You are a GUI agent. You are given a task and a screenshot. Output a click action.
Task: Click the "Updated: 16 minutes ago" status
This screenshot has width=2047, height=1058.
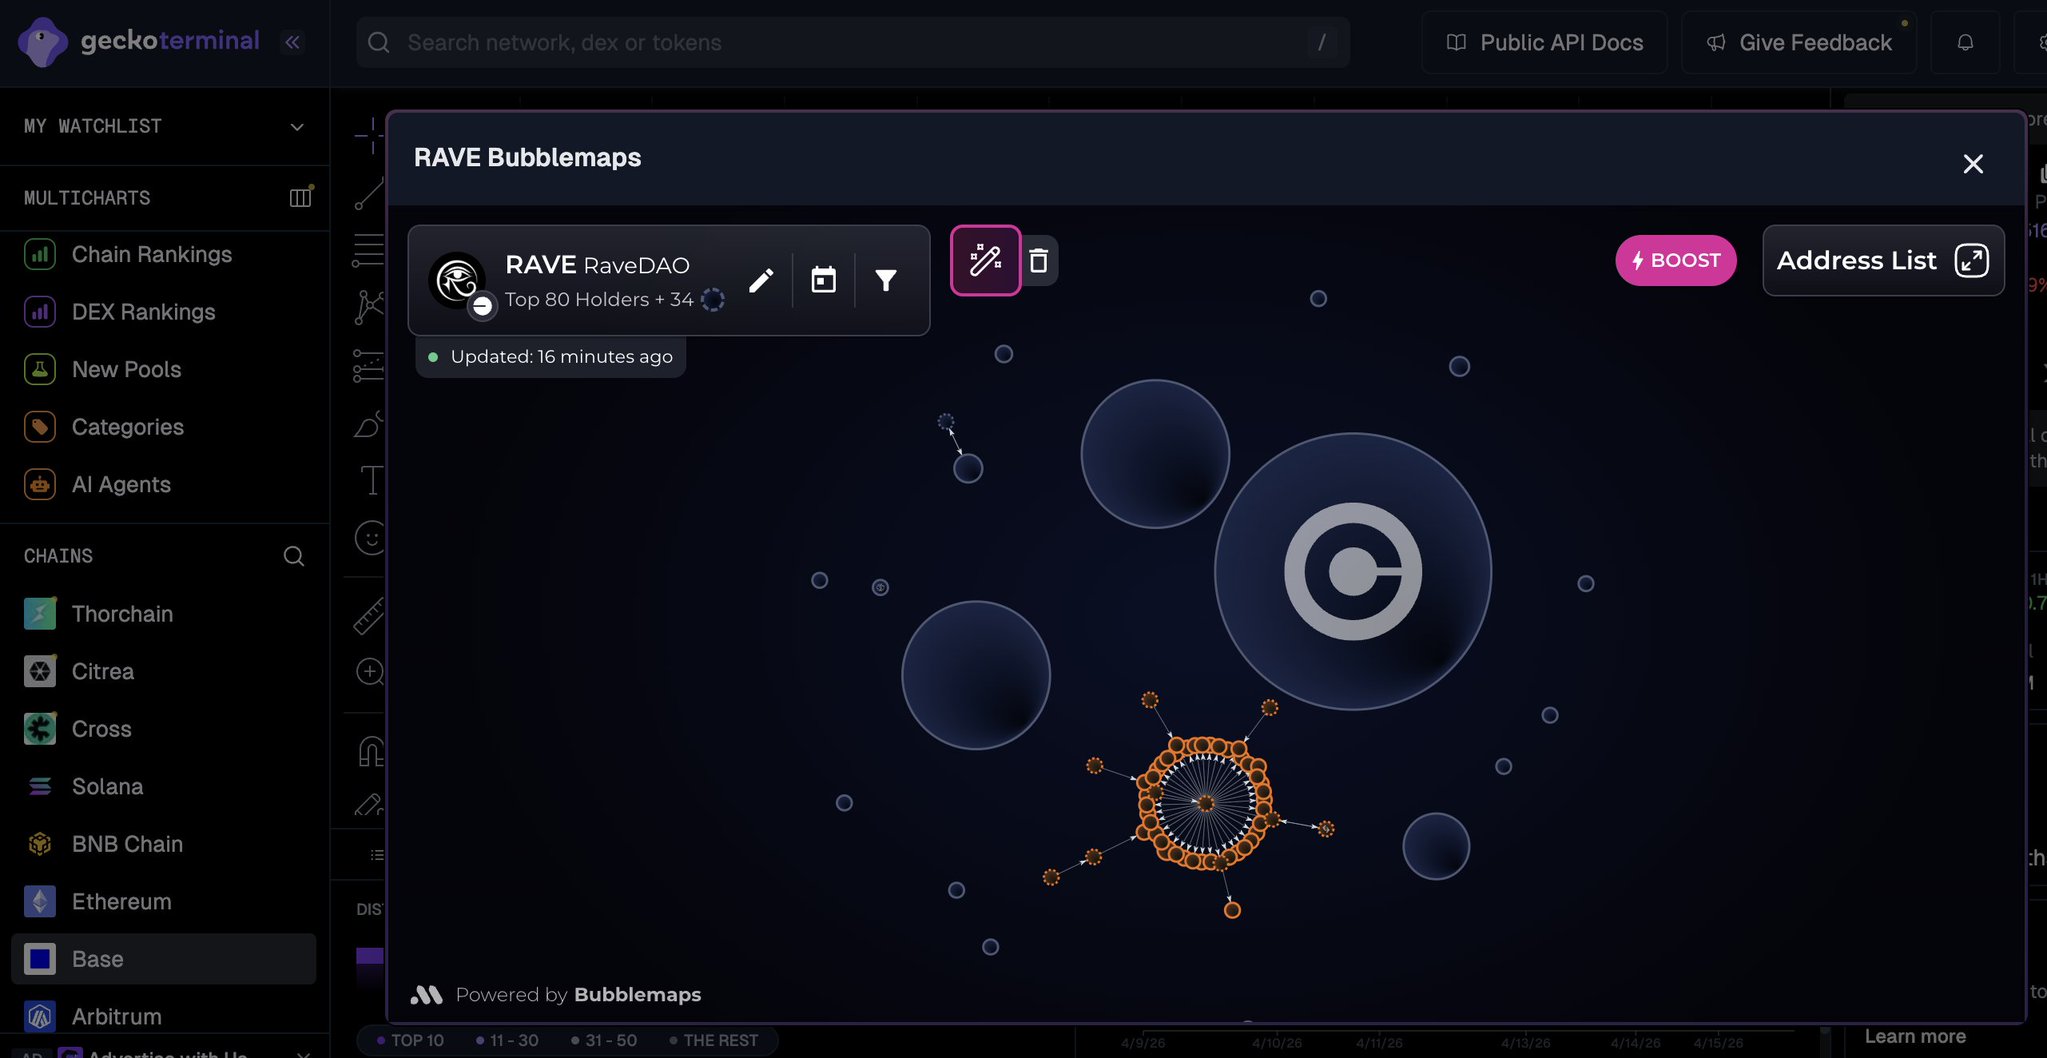(551, 357)
